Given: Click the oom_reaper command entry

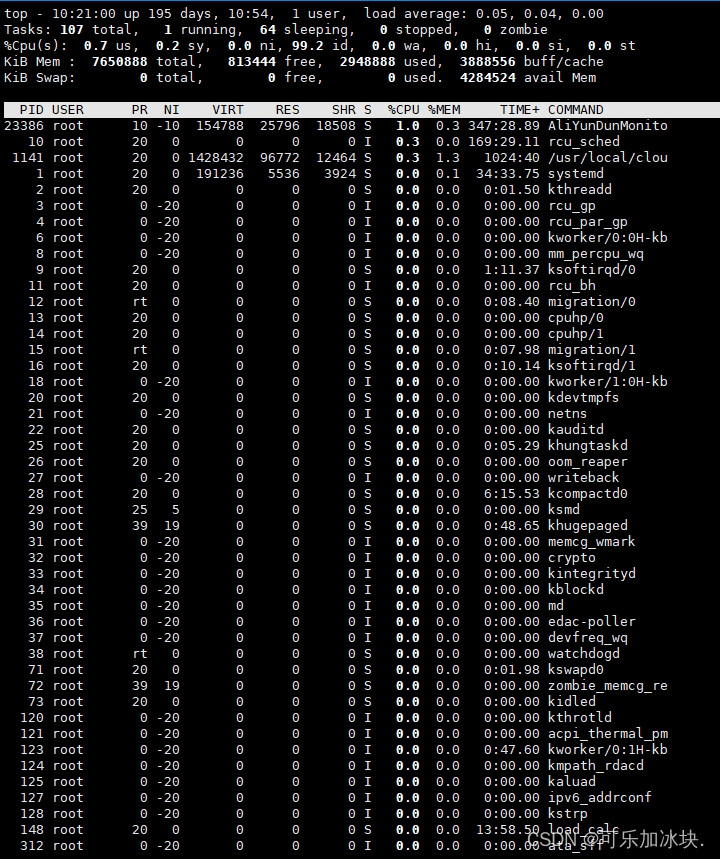Looking at the screenshot, I should tap(588, 461).
